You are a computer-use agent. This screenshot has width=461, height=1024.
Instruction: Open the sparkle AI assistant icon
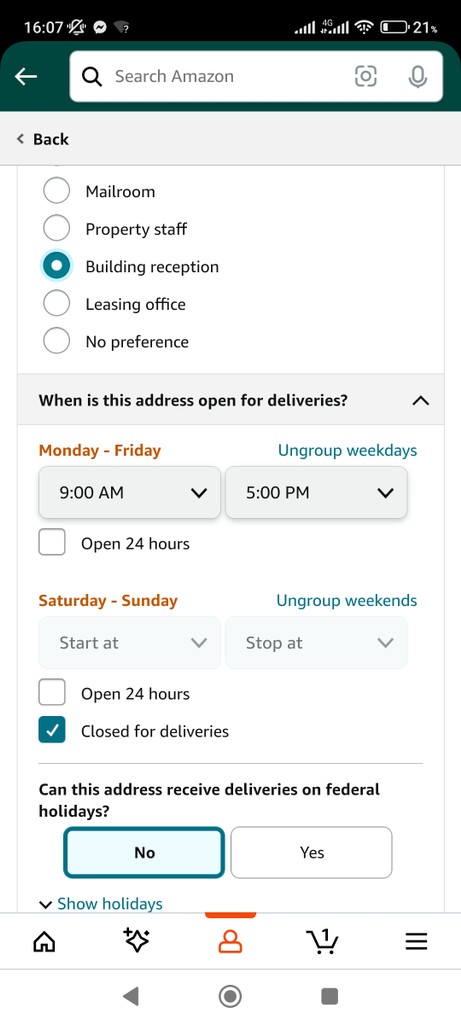click(x=136, y=940)
